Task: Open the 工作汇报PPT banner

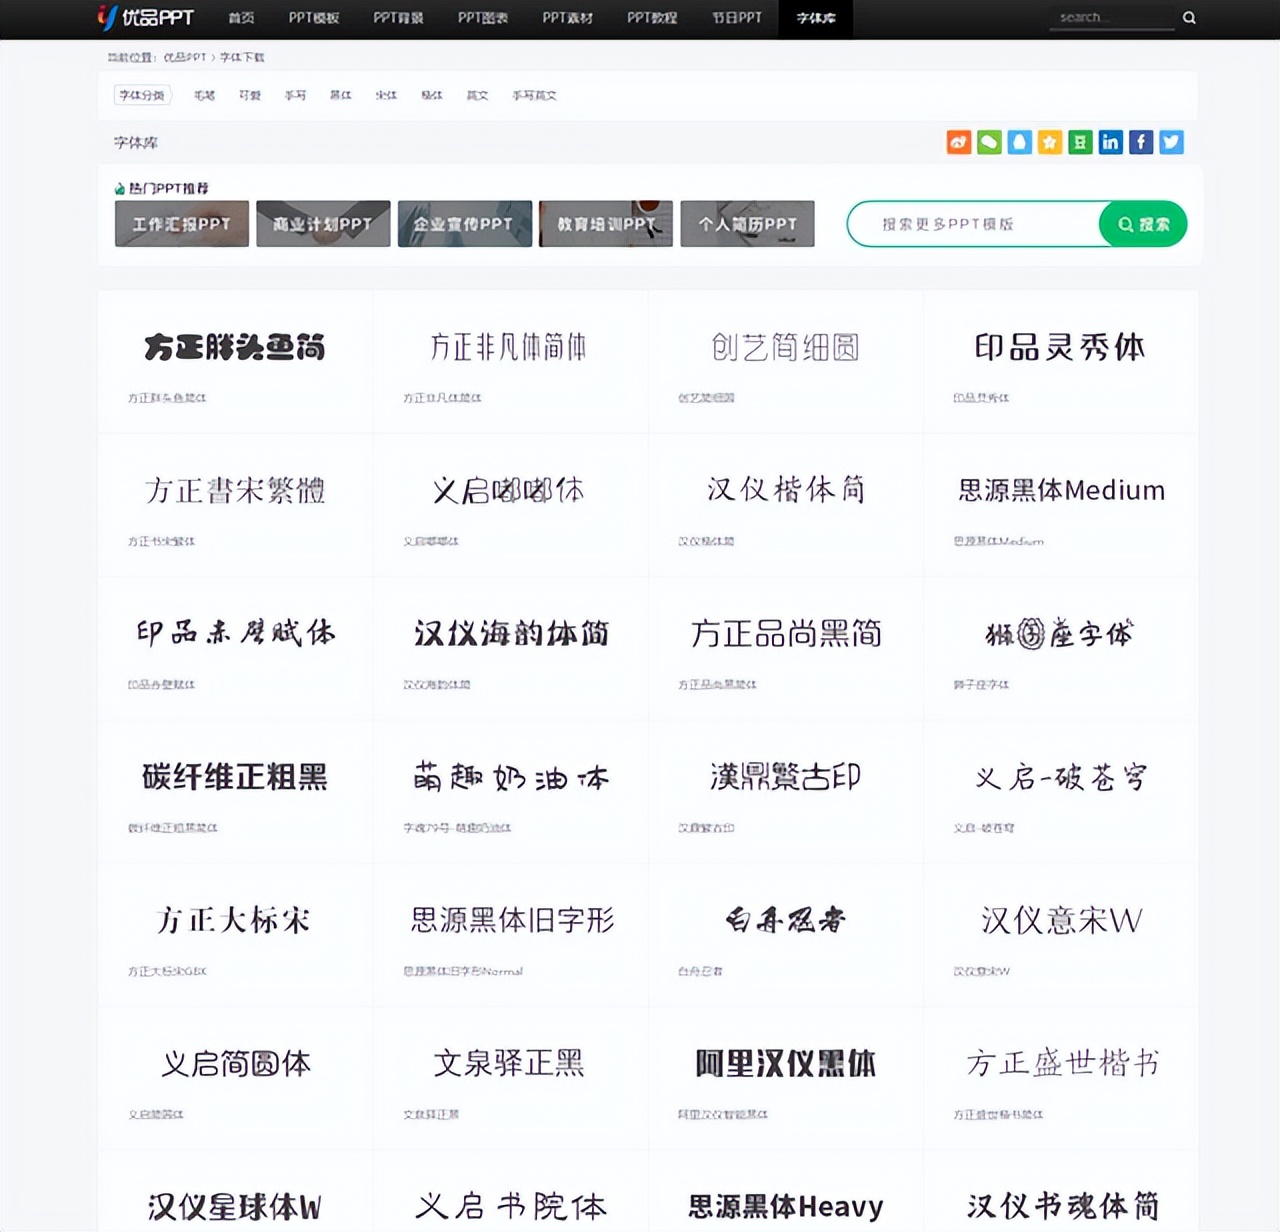Action: click(182, 224)
